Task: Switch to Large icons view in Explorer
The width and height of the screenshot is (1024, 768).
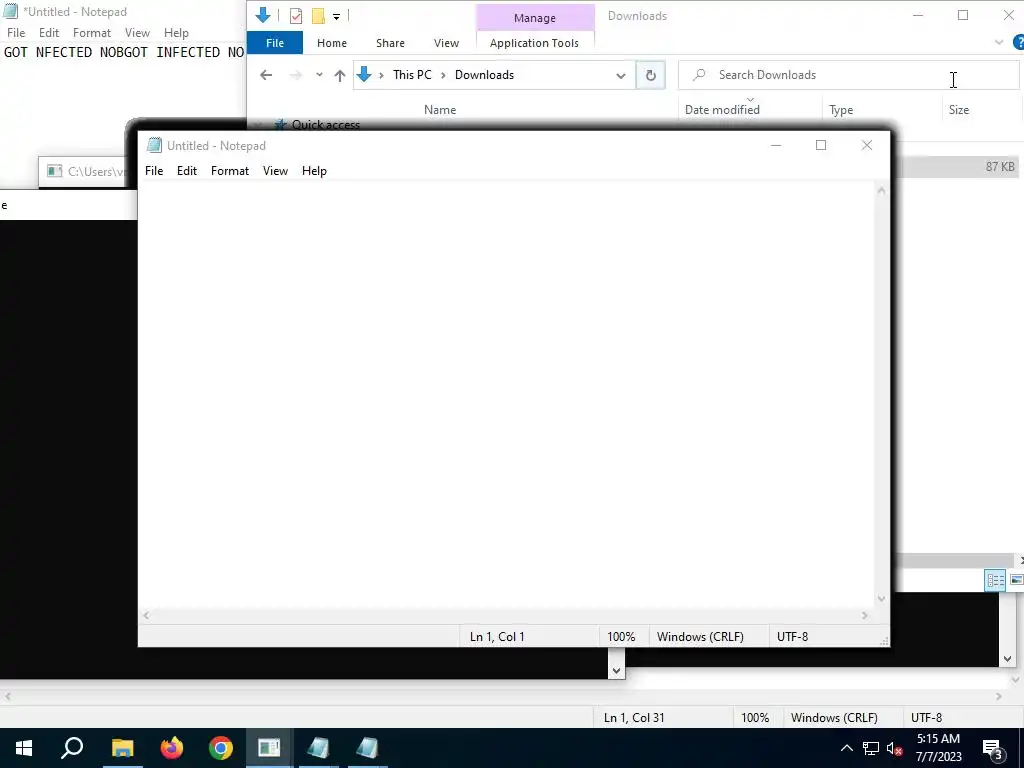Action: pyautogui.click(x=1016, y=580)
